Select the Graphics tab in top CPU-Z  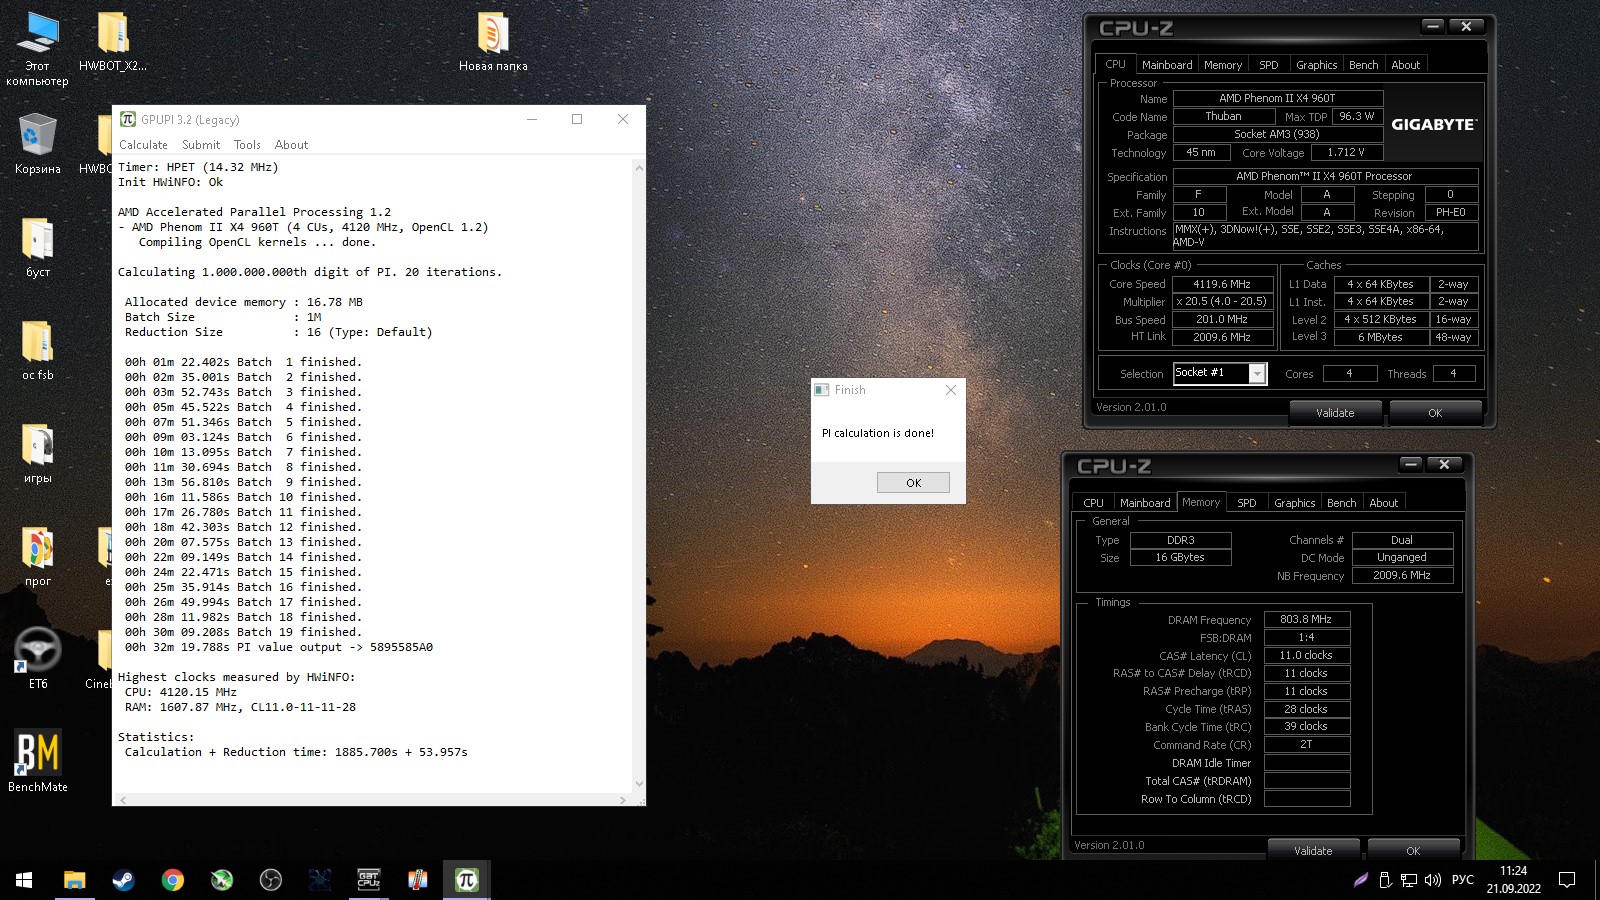(1316, 65)
